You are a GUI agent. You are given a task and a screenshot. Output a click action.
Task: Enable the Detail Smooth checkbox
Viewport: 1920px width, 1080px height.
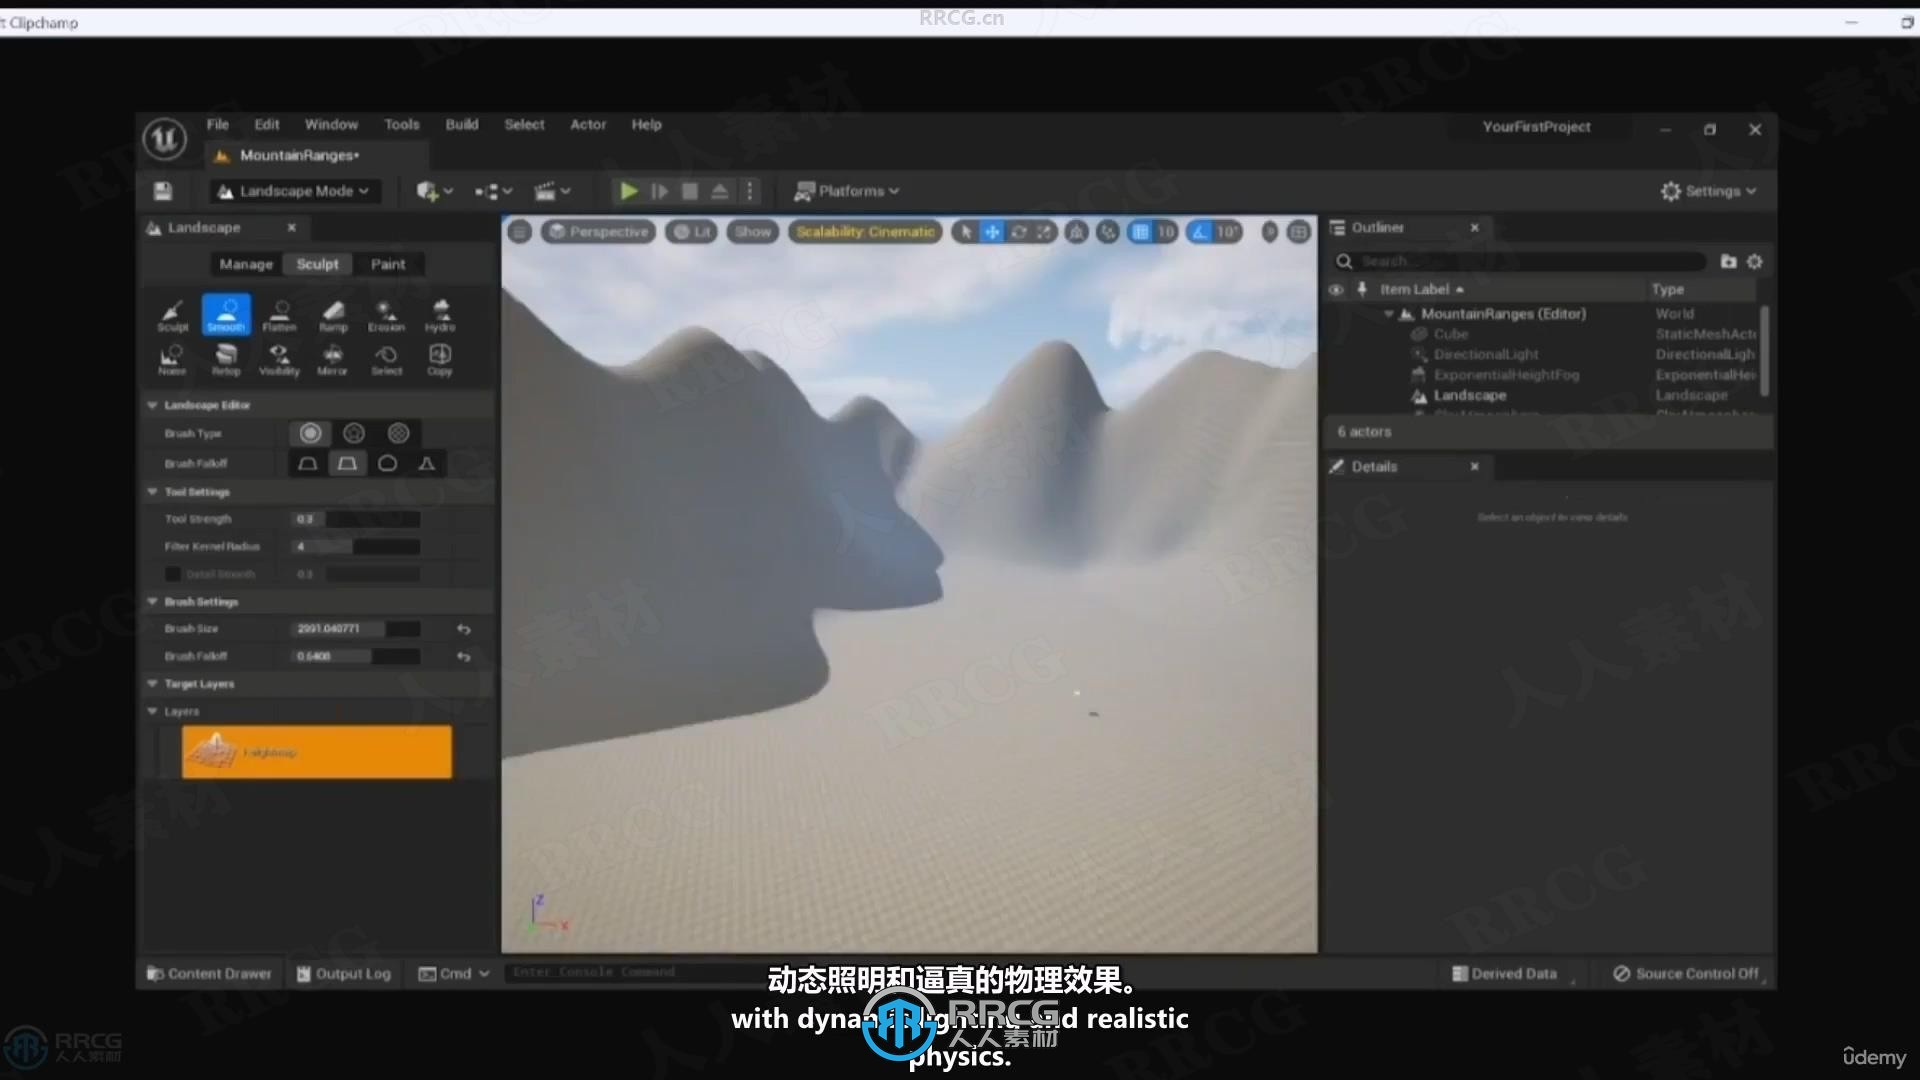coord(172,574)
